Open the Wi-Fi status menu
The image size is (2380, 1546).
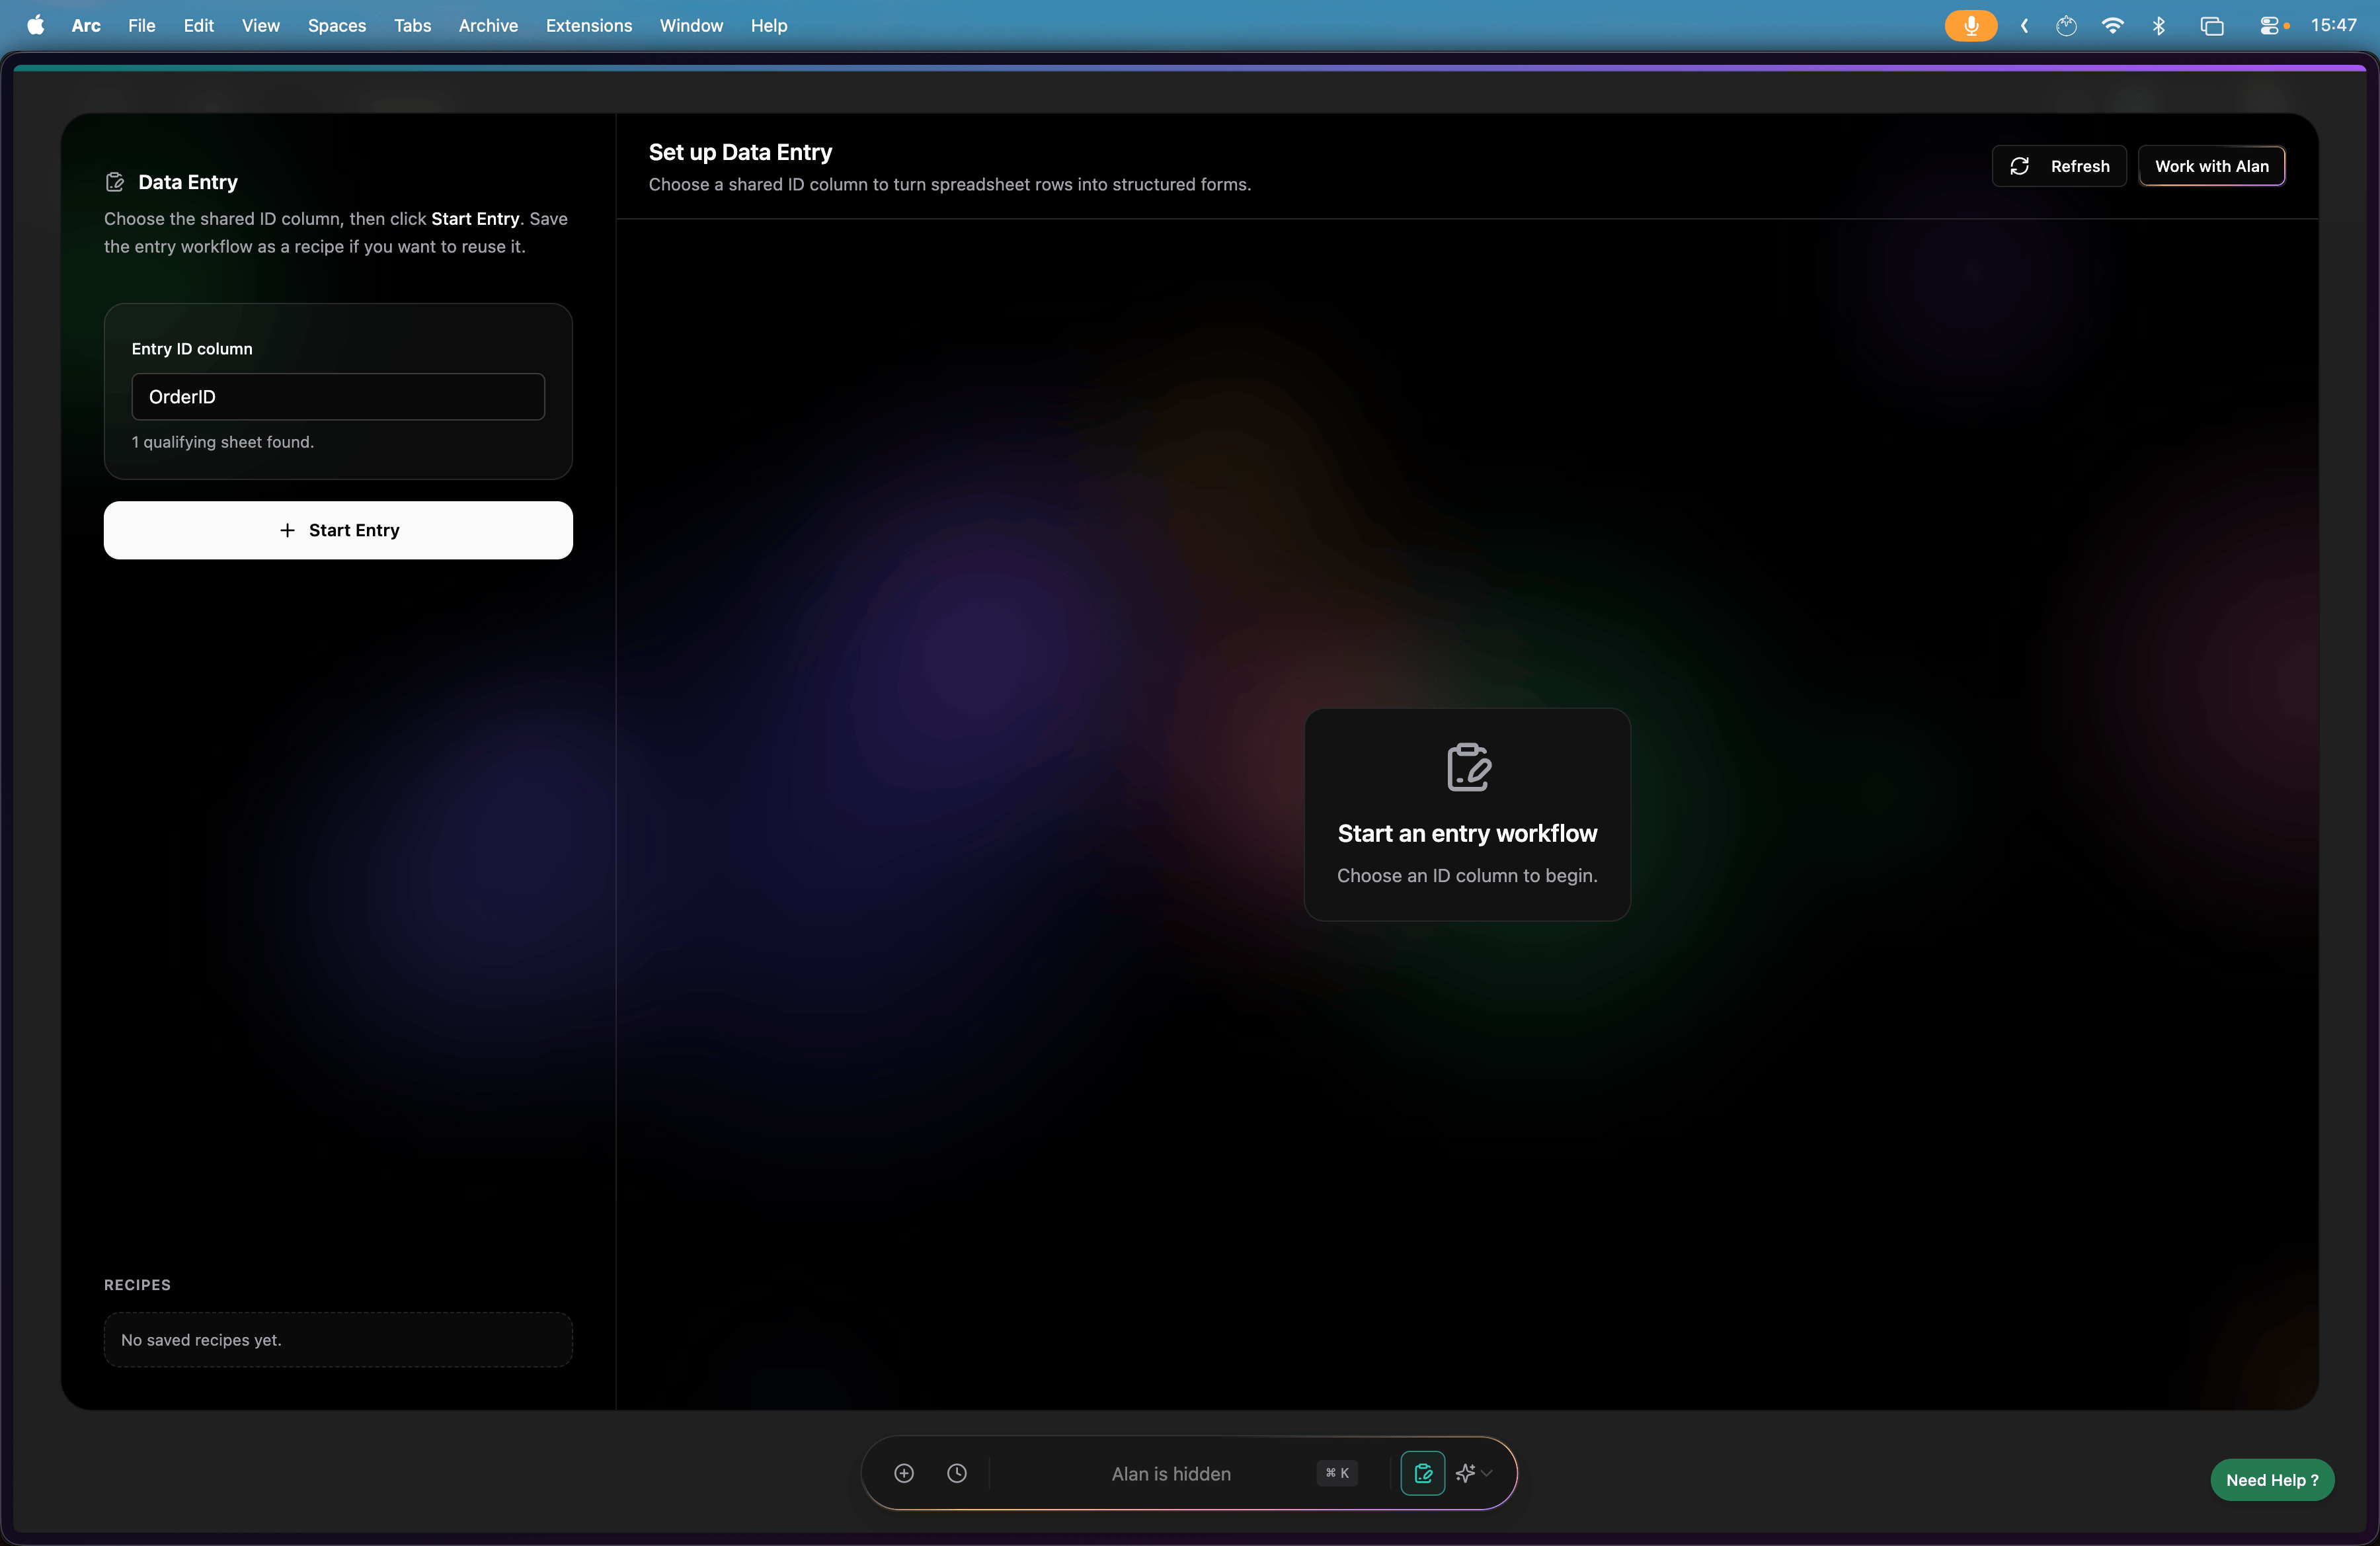tap(2112, 25)
